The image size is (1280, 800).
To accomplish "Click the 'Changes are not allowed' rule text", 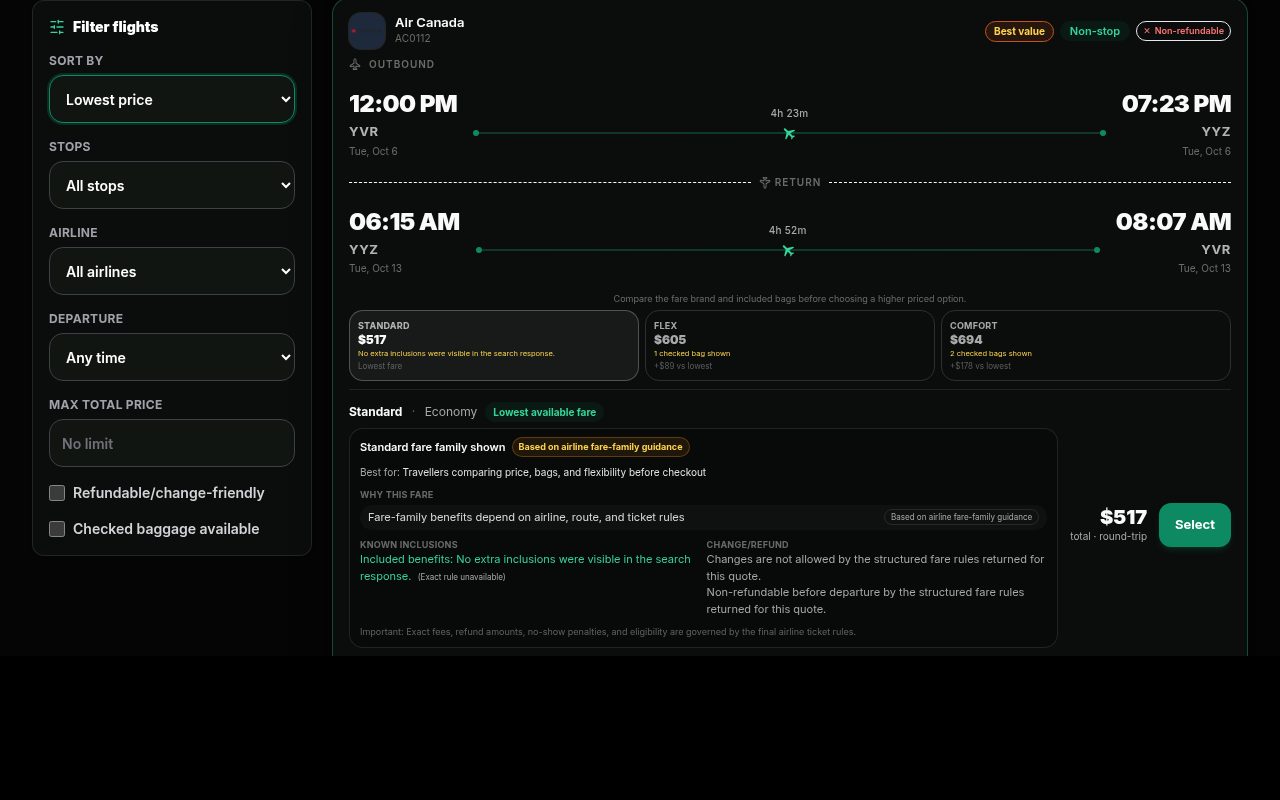I will point(875,567).
